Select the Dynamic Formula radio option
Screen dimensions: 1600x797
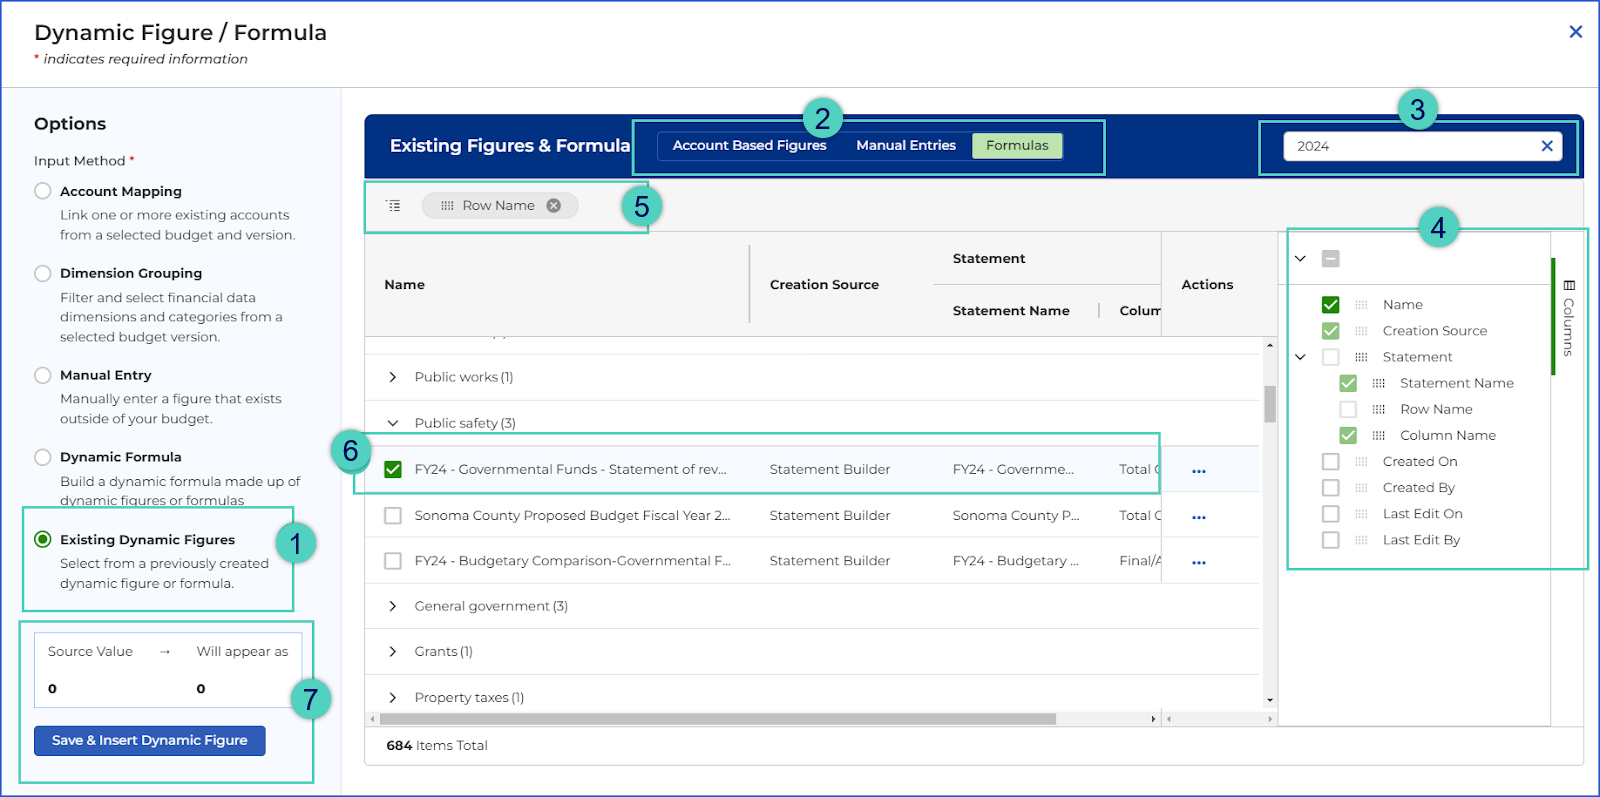tap(43, 457)
